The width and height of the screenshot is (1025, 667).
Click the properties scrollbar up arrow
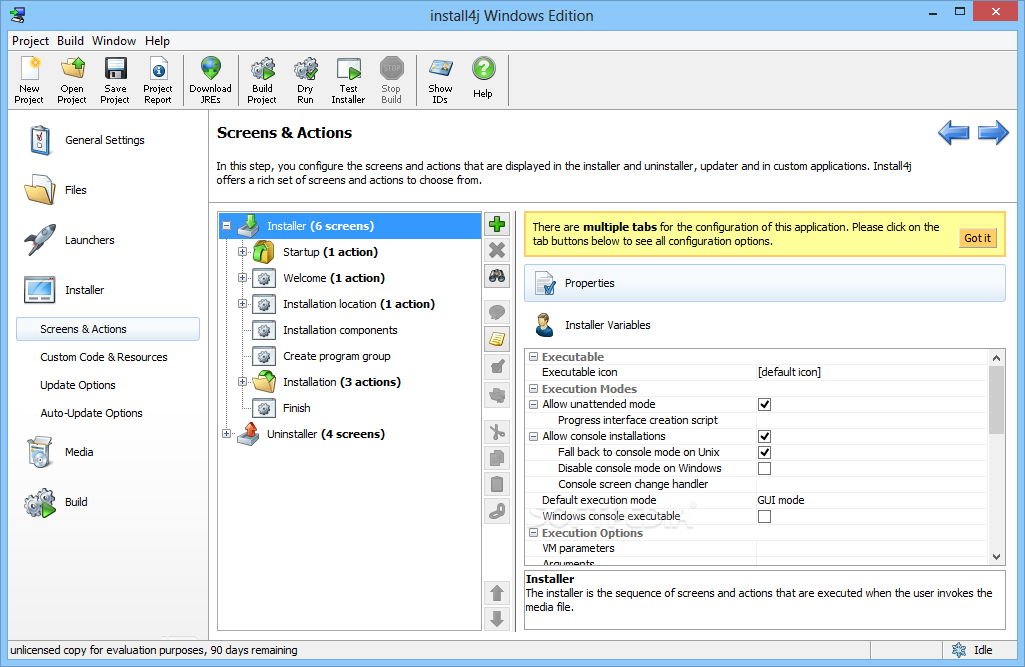tap(996, 358)
